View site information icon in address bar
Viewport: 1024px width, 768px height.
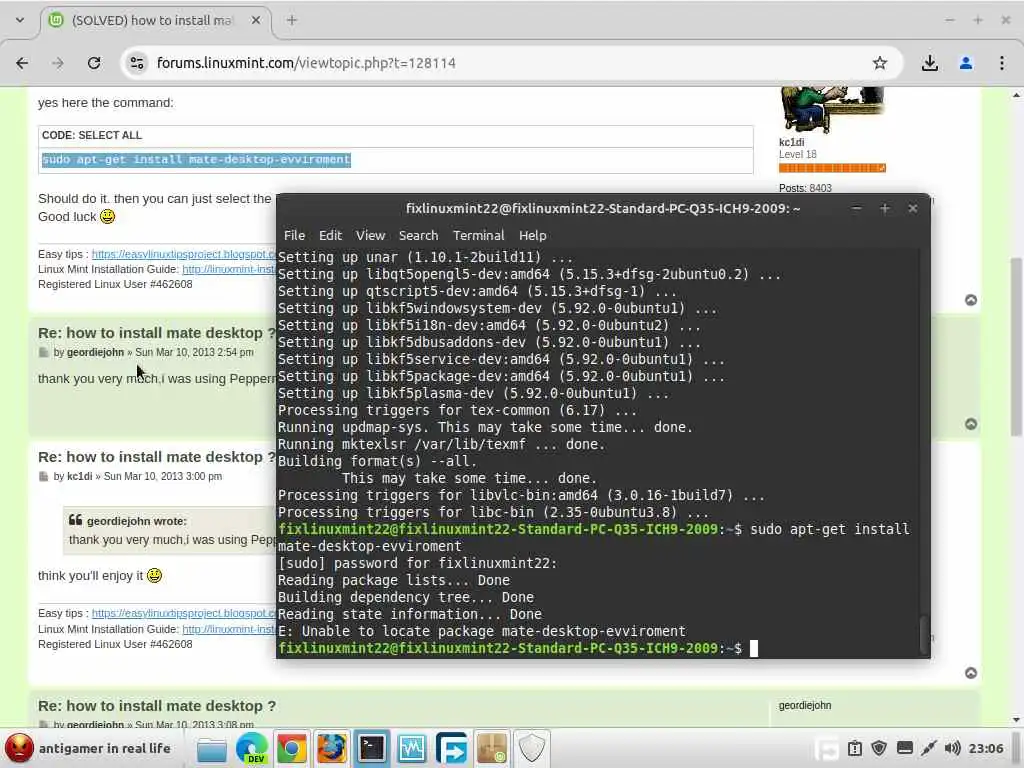[x=136, y=63]
